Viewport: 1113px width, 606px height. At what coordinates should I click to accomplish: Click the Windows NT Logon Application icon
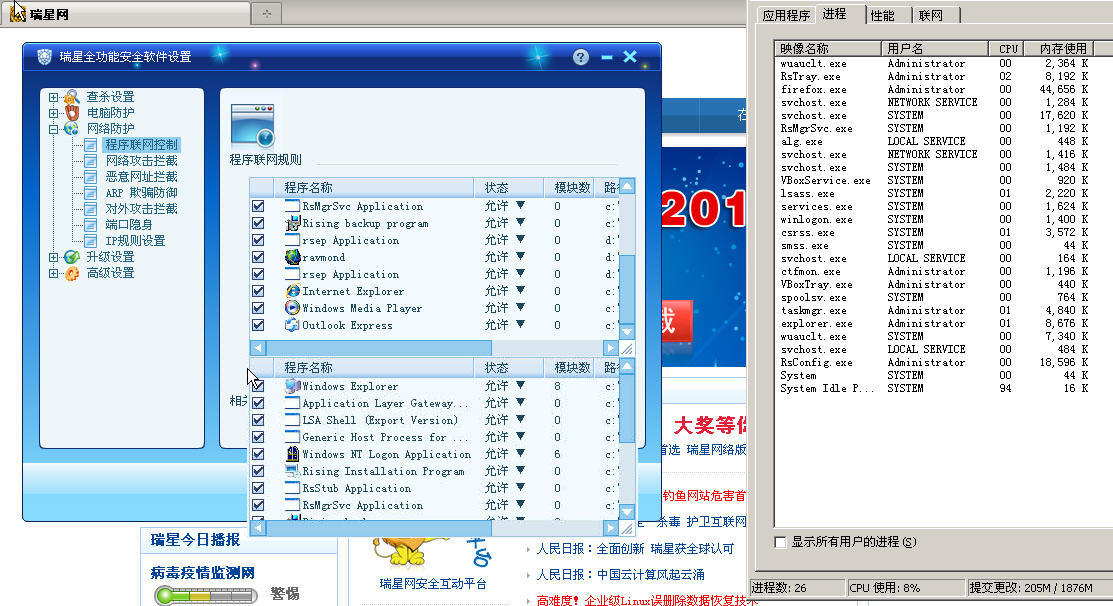point(292,454)
